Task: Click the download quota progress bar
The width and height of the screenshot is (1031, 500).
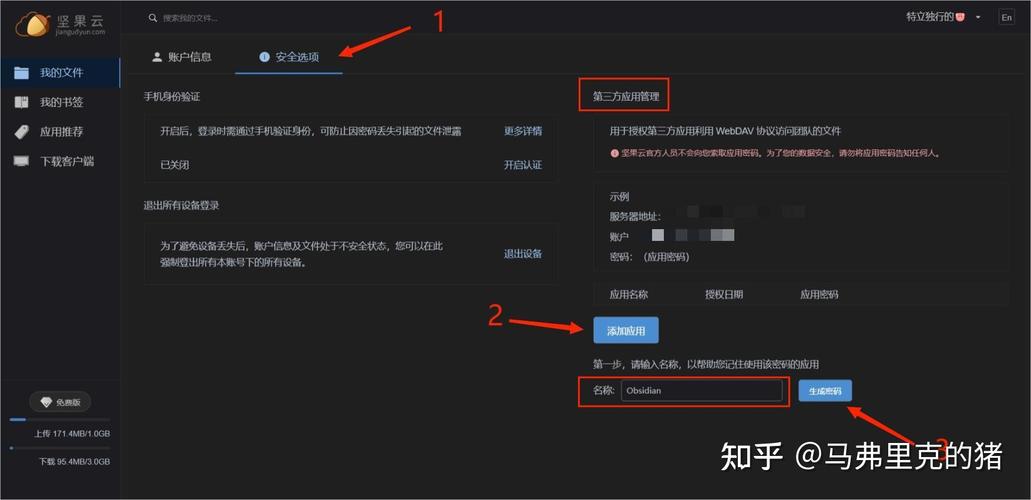Action: click(60, 448)
